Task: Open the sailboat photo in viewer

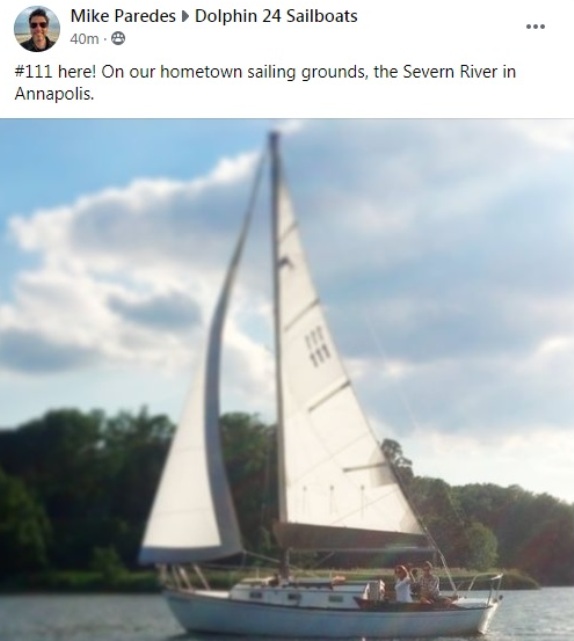Action: [x=287, y=380]
